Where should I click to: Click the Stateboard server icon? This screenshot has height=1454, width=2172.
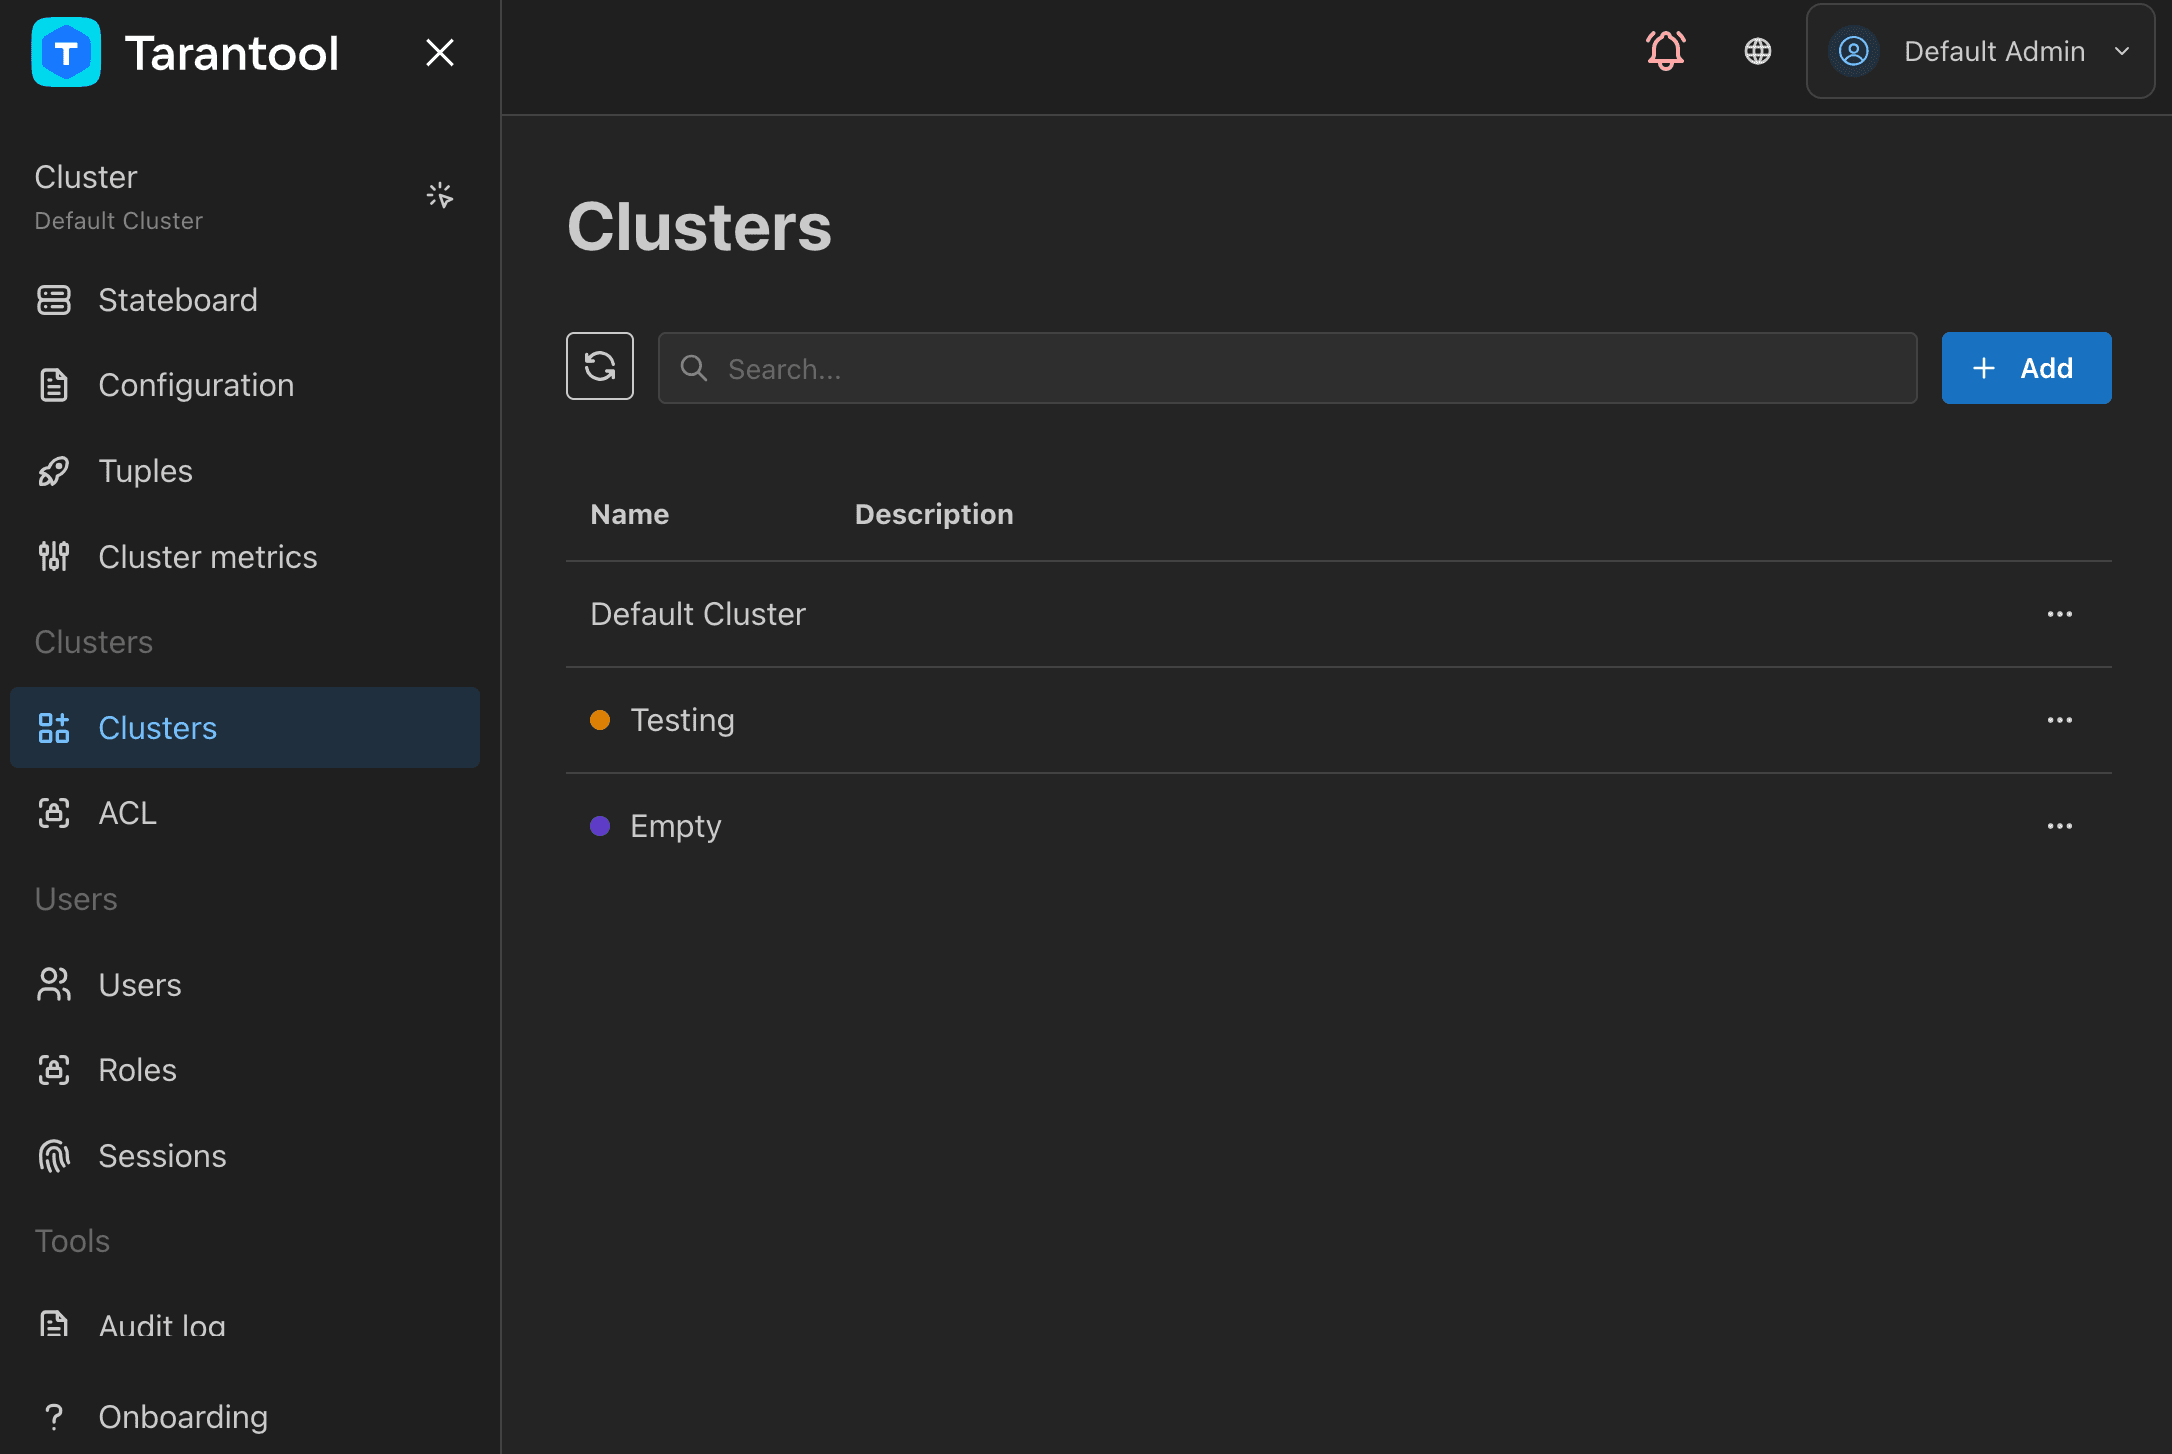pos(54,300)
